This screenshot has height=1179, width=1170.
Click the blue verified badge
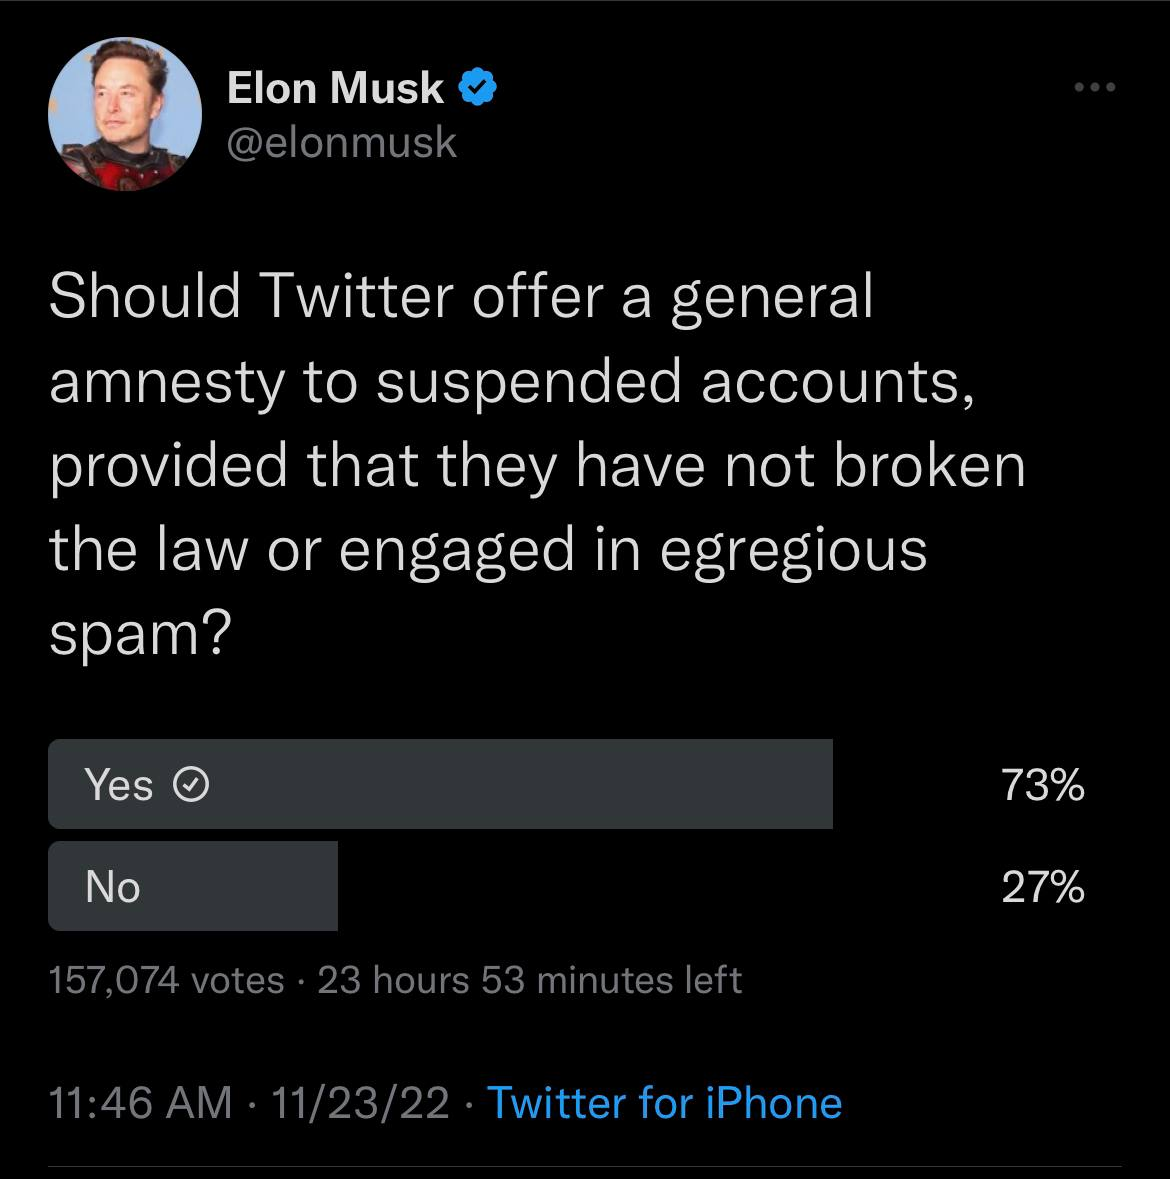[479, 89]
